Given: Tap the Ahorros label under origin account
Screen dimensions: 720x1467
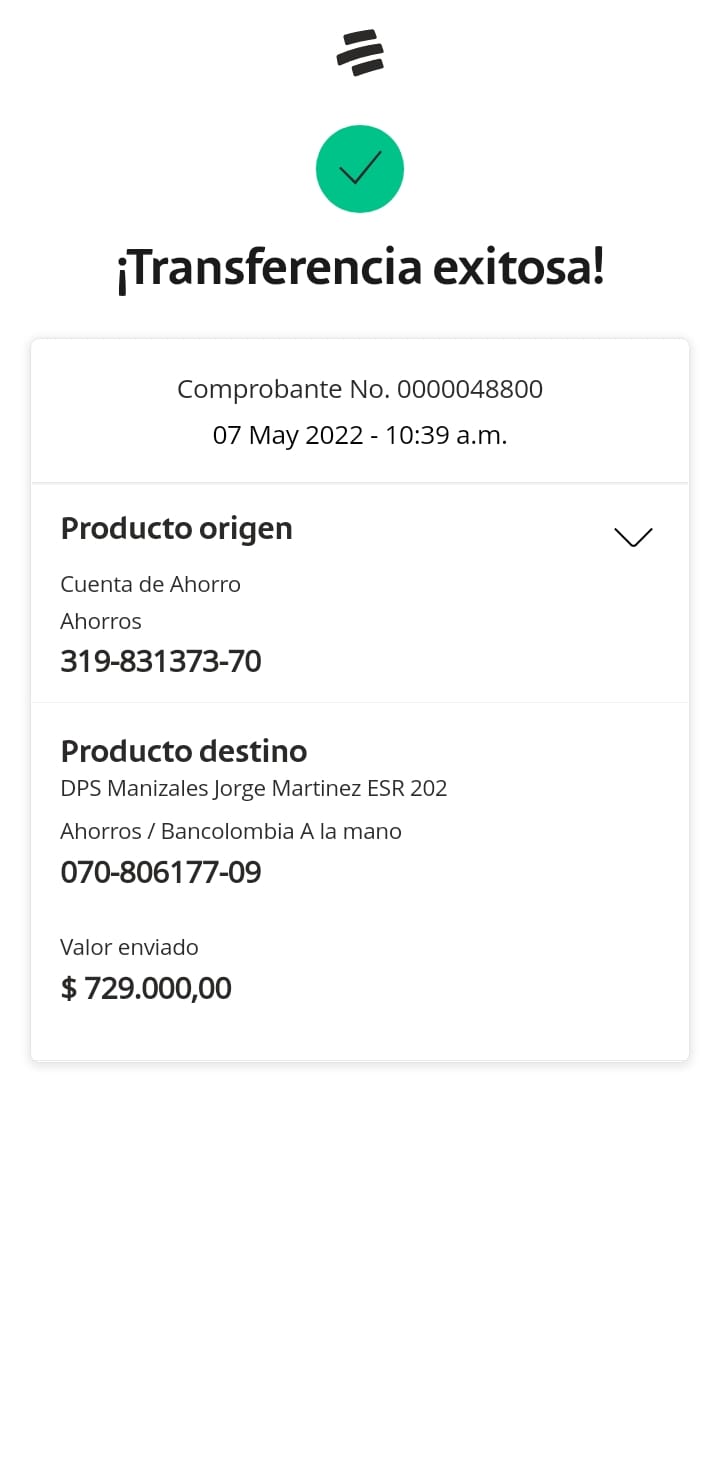Looking at the screenshot, I should [101, 621].
